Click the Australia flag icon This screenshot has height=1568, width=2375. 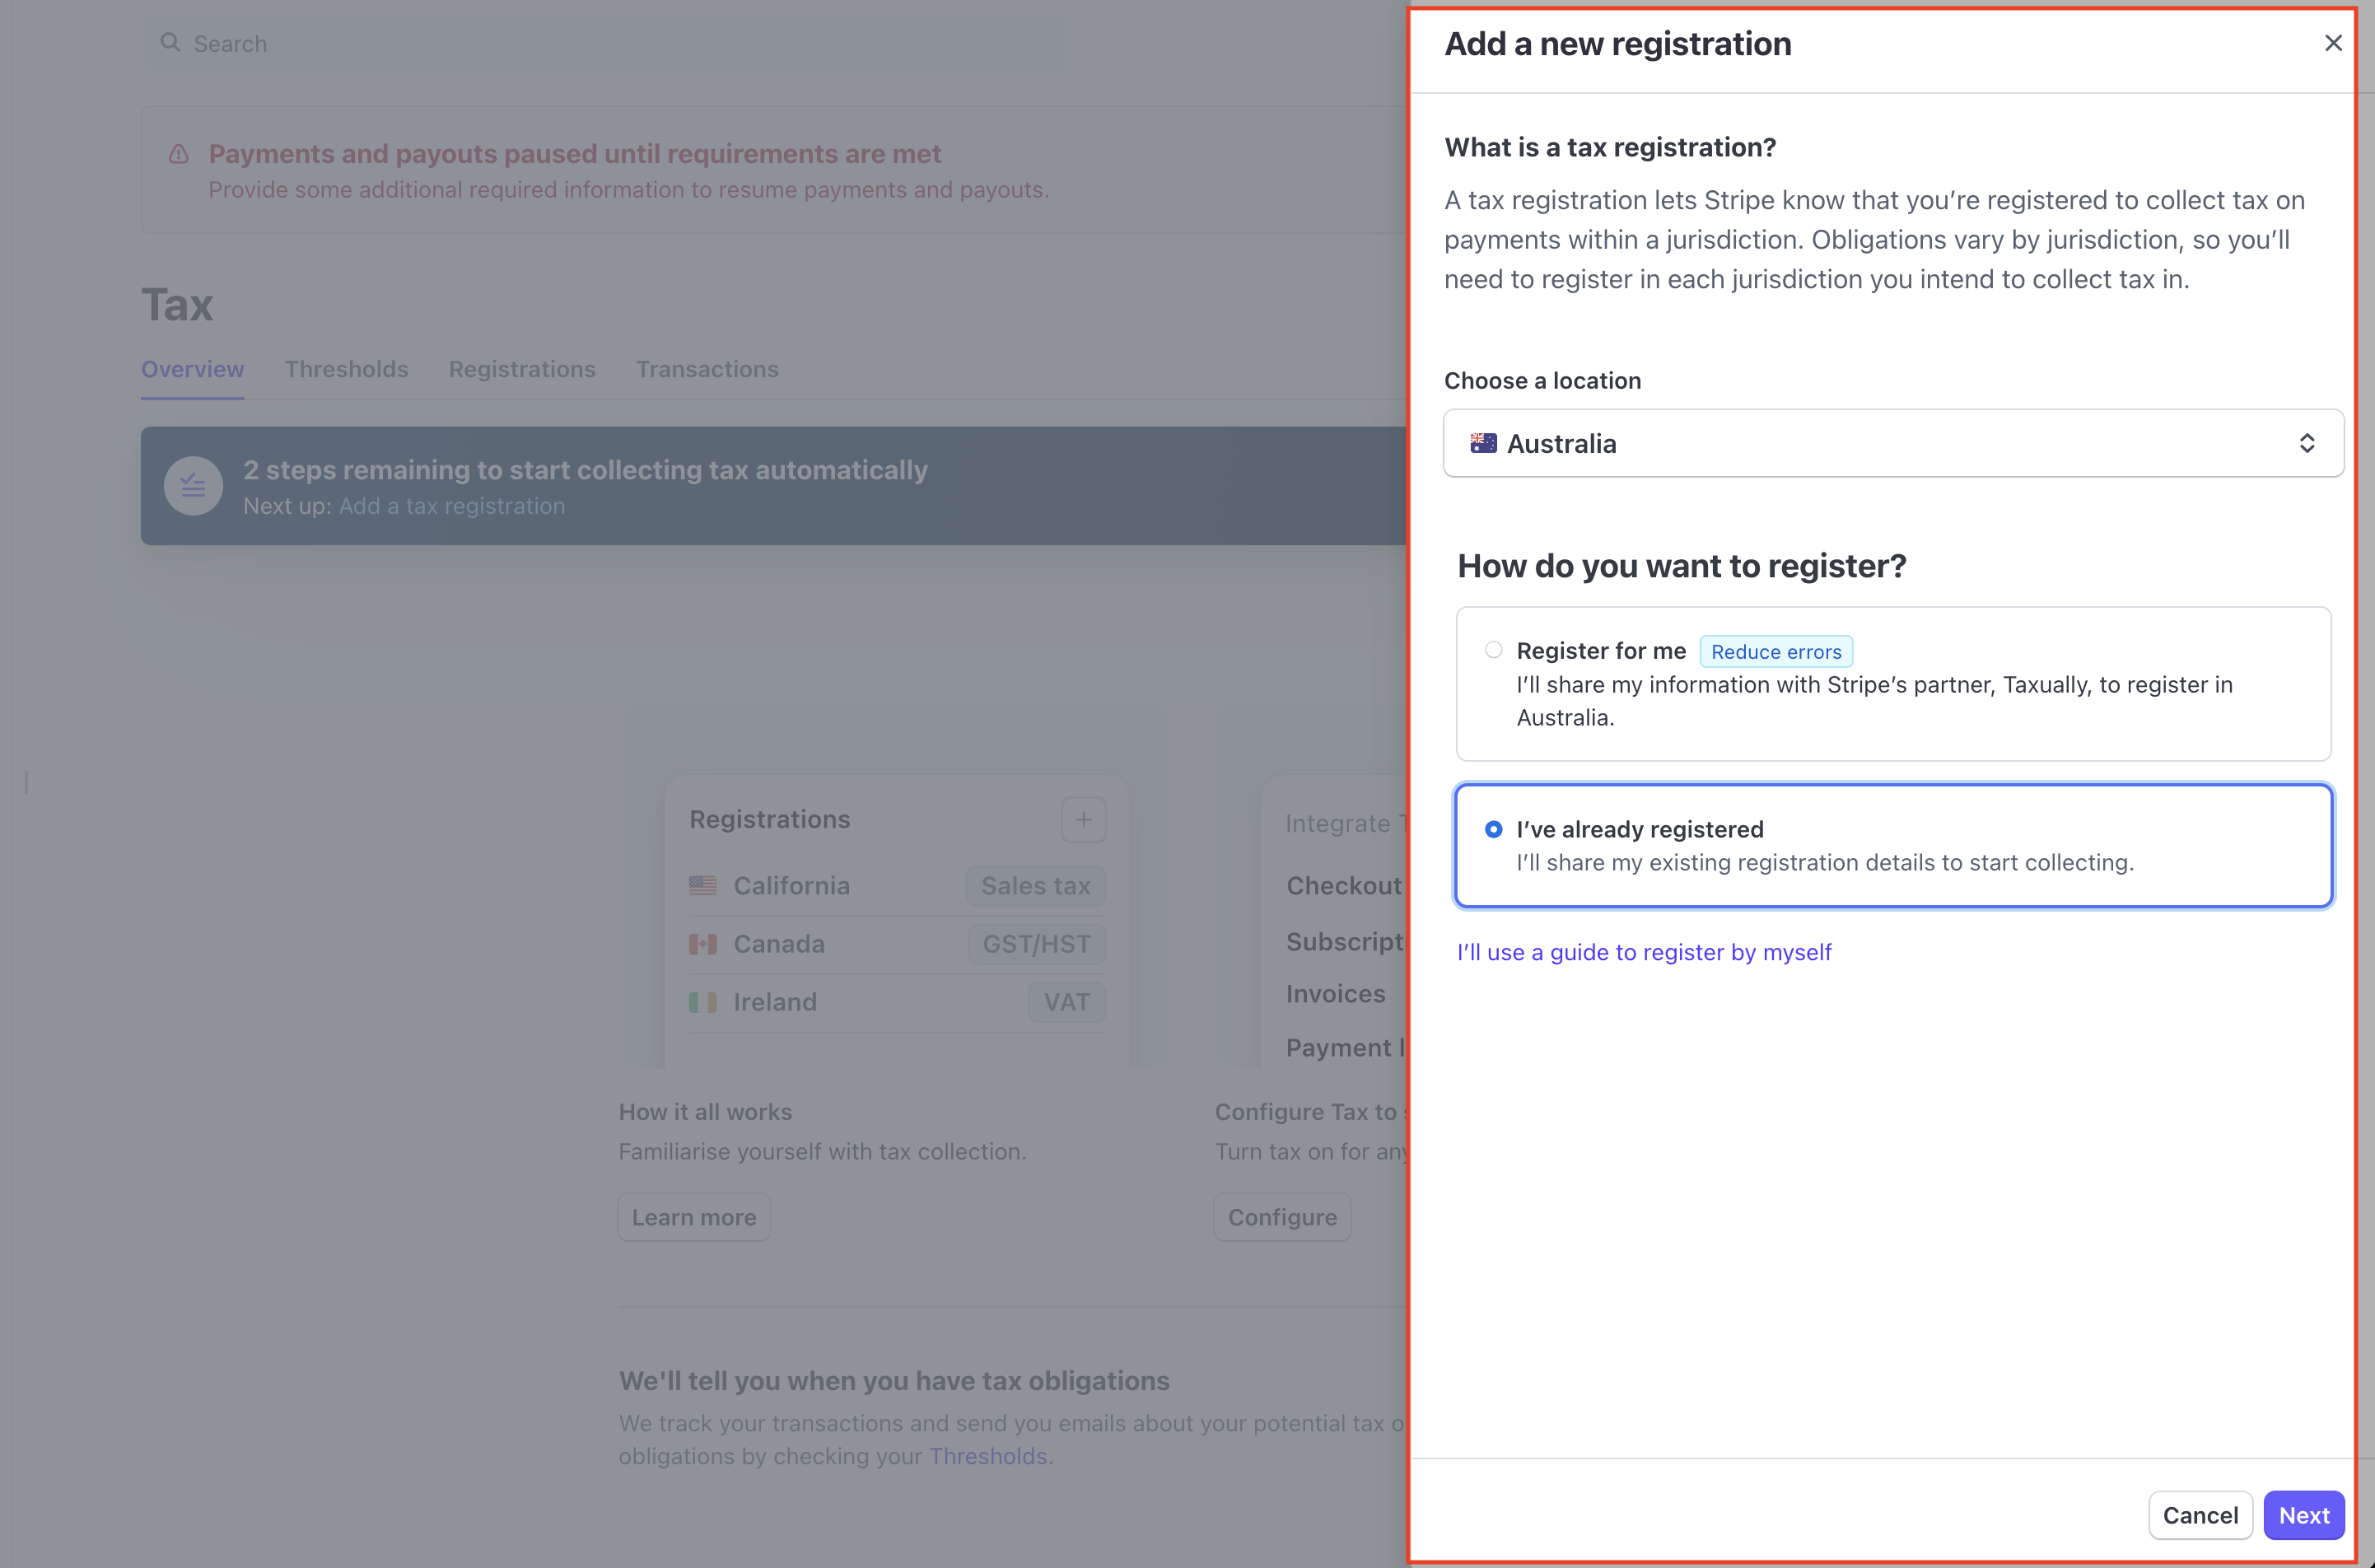pos(1483,443)
